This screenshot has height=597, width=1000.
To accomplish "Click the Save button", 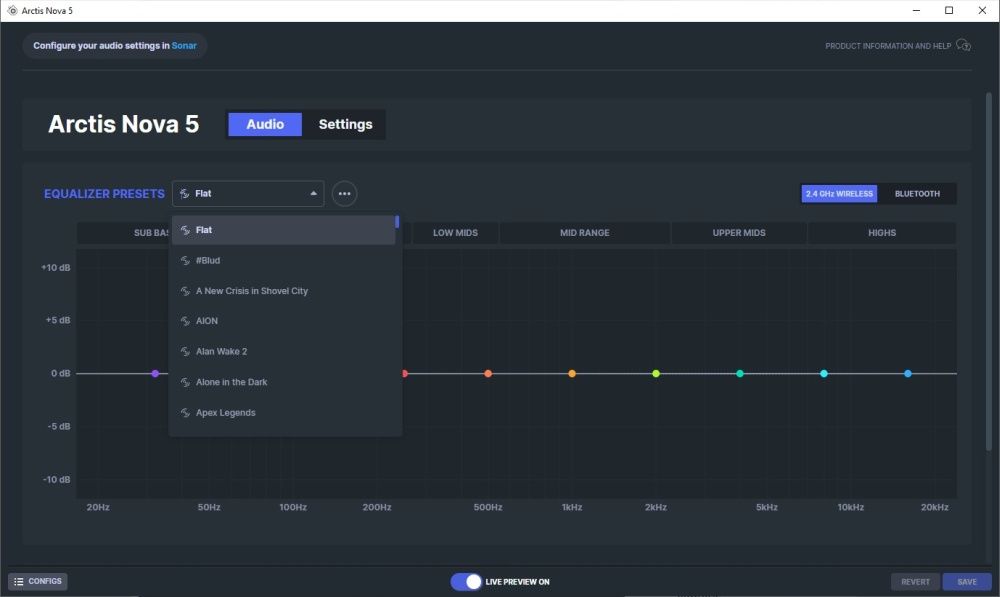I will pos(967,582).
